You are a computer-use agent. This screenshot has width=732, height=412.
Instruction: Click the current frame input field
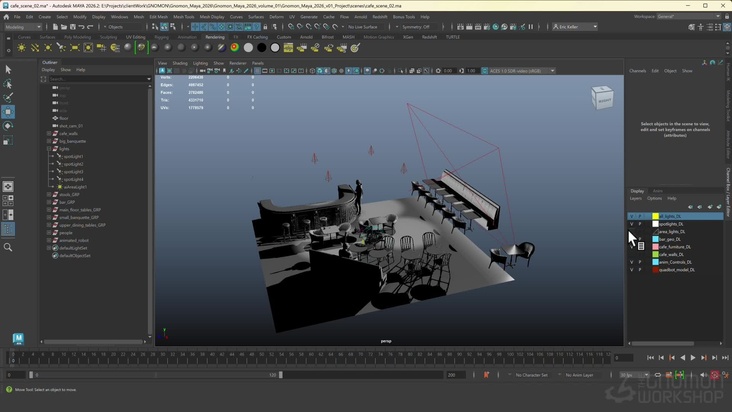click(x=623, y=358)
